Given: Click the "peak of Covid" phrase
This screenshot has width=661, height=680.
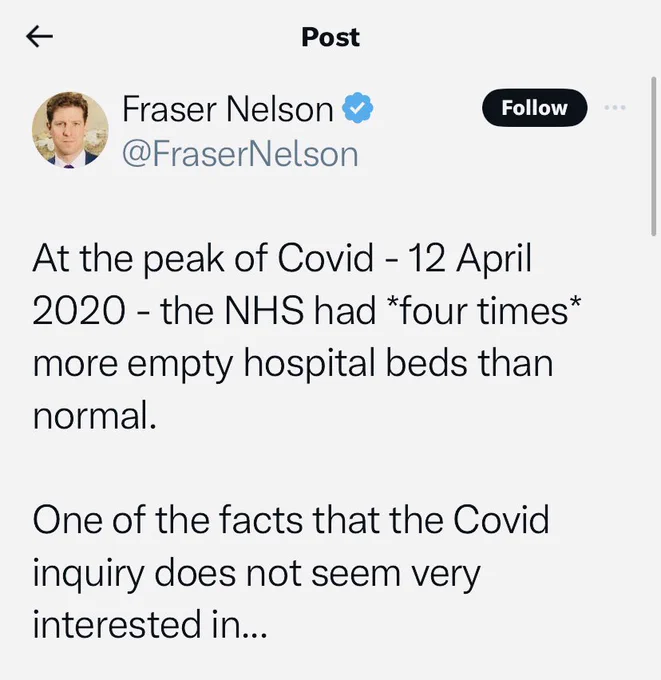Looking at the screenshot, I should click(258, 259).
